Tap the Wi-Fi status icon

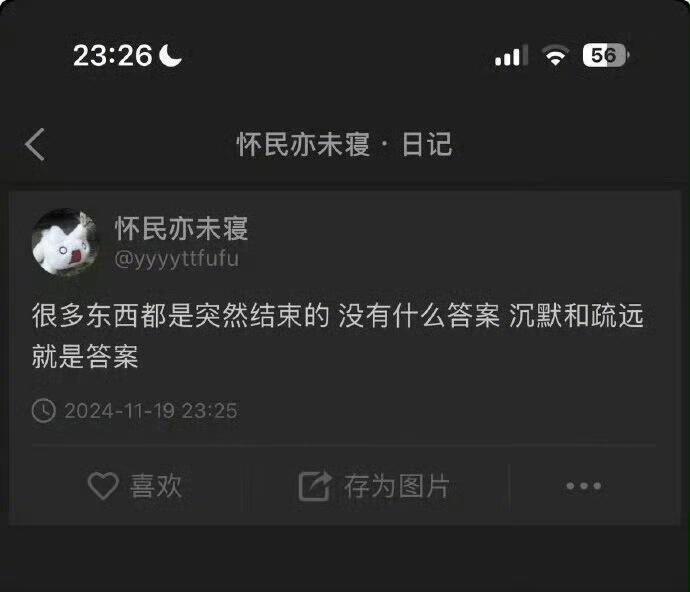coord(555,55)
